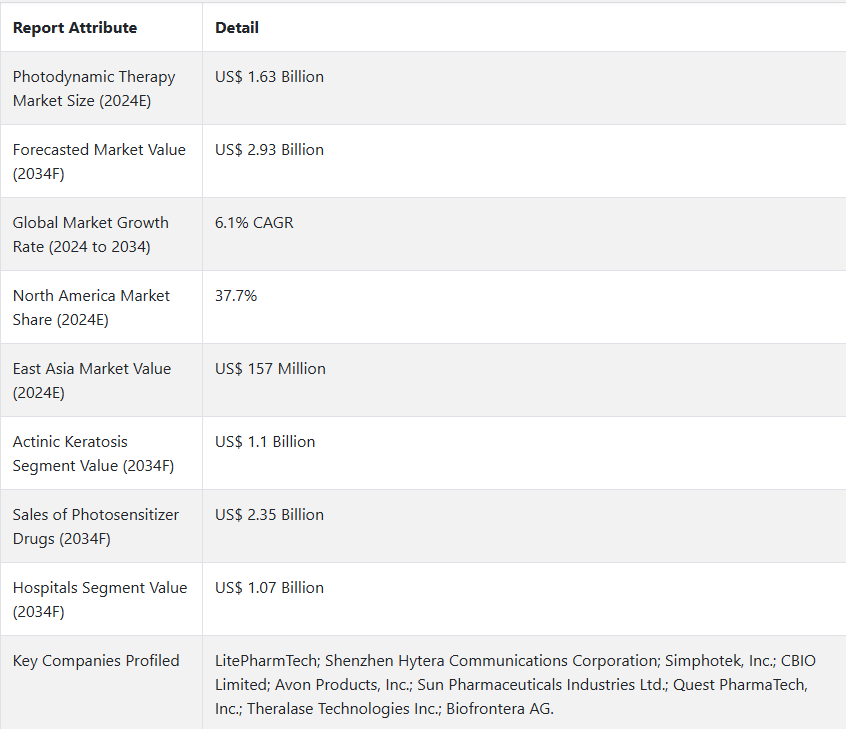The image size is (846, 729).
Task: Select 'Global Market Growth Rate' attribute cell
Action: pos(101,234)
